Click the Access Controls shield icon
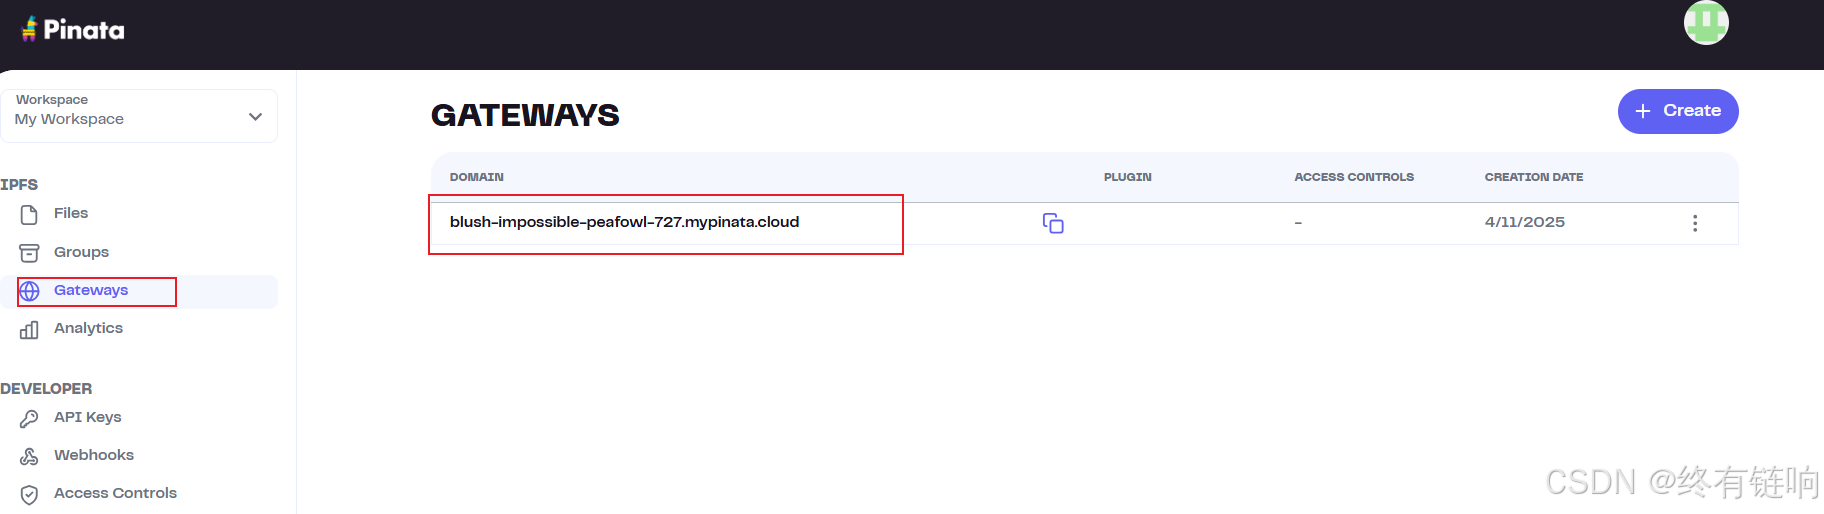The height and width of the screenshot is (514, 1824). click(29, 494)
